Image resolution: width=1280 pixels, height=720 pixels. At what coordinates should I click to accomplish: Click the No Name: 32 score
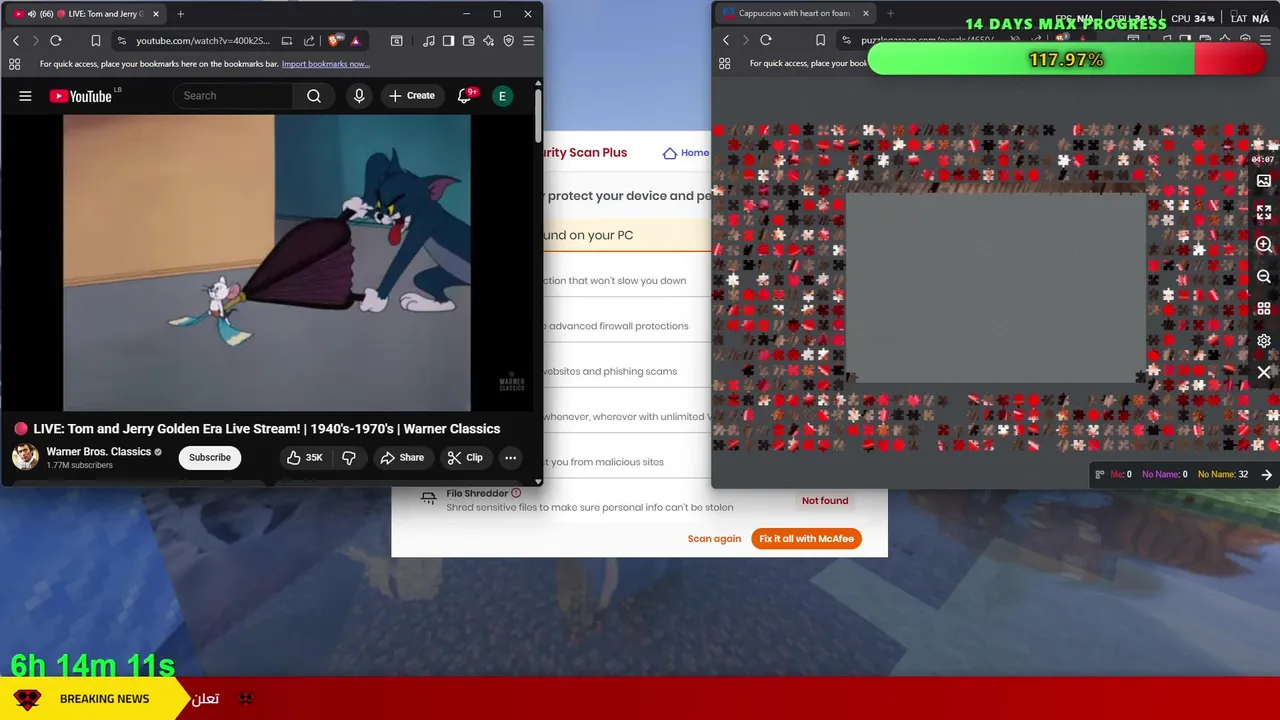(x=1223, y=475)
